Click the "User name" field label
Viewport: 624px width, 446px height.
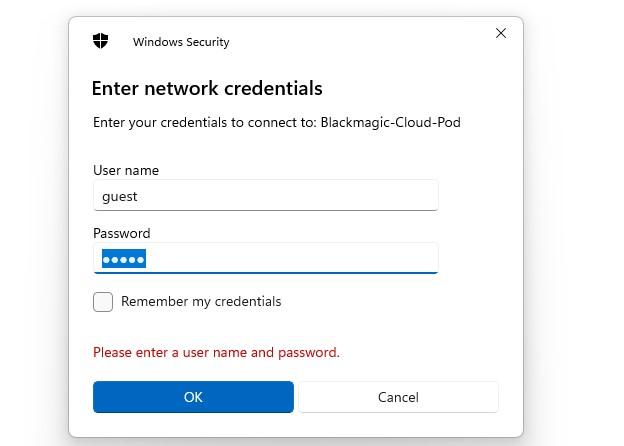tap(126, 170)
